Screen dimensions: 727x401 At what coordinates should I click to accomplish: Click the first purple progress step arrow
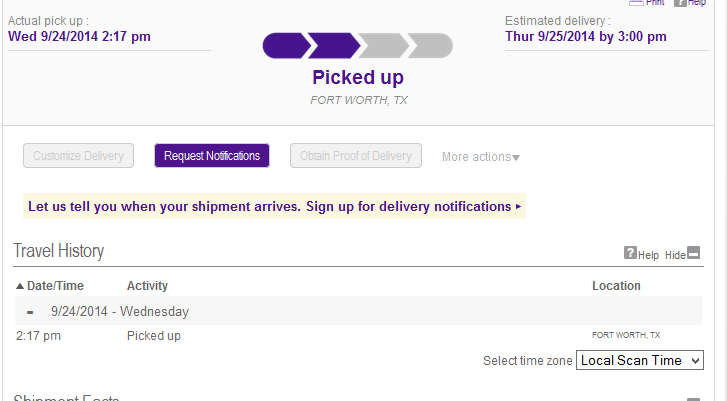[284, 45]
